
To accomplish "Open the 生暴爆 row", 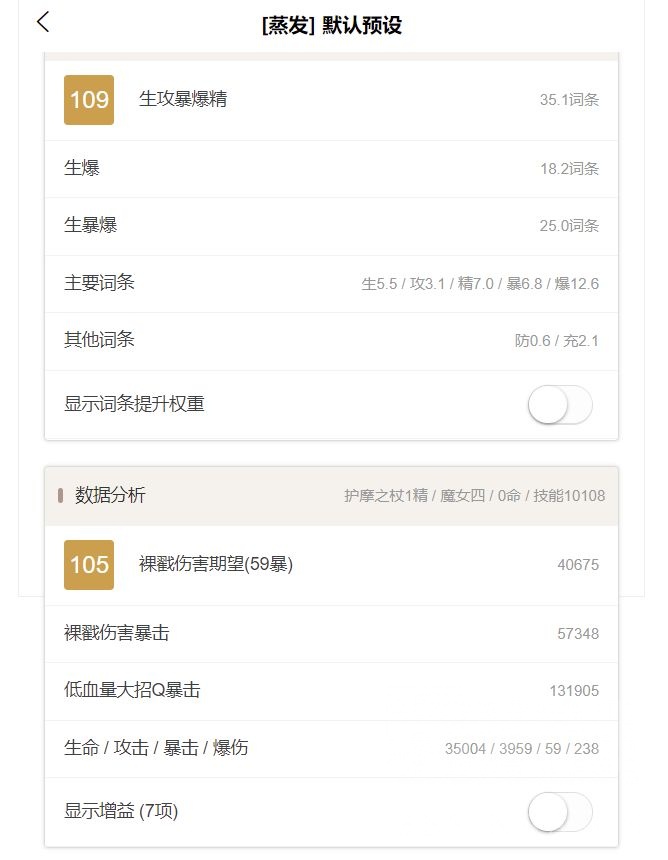I will [91, 225].
